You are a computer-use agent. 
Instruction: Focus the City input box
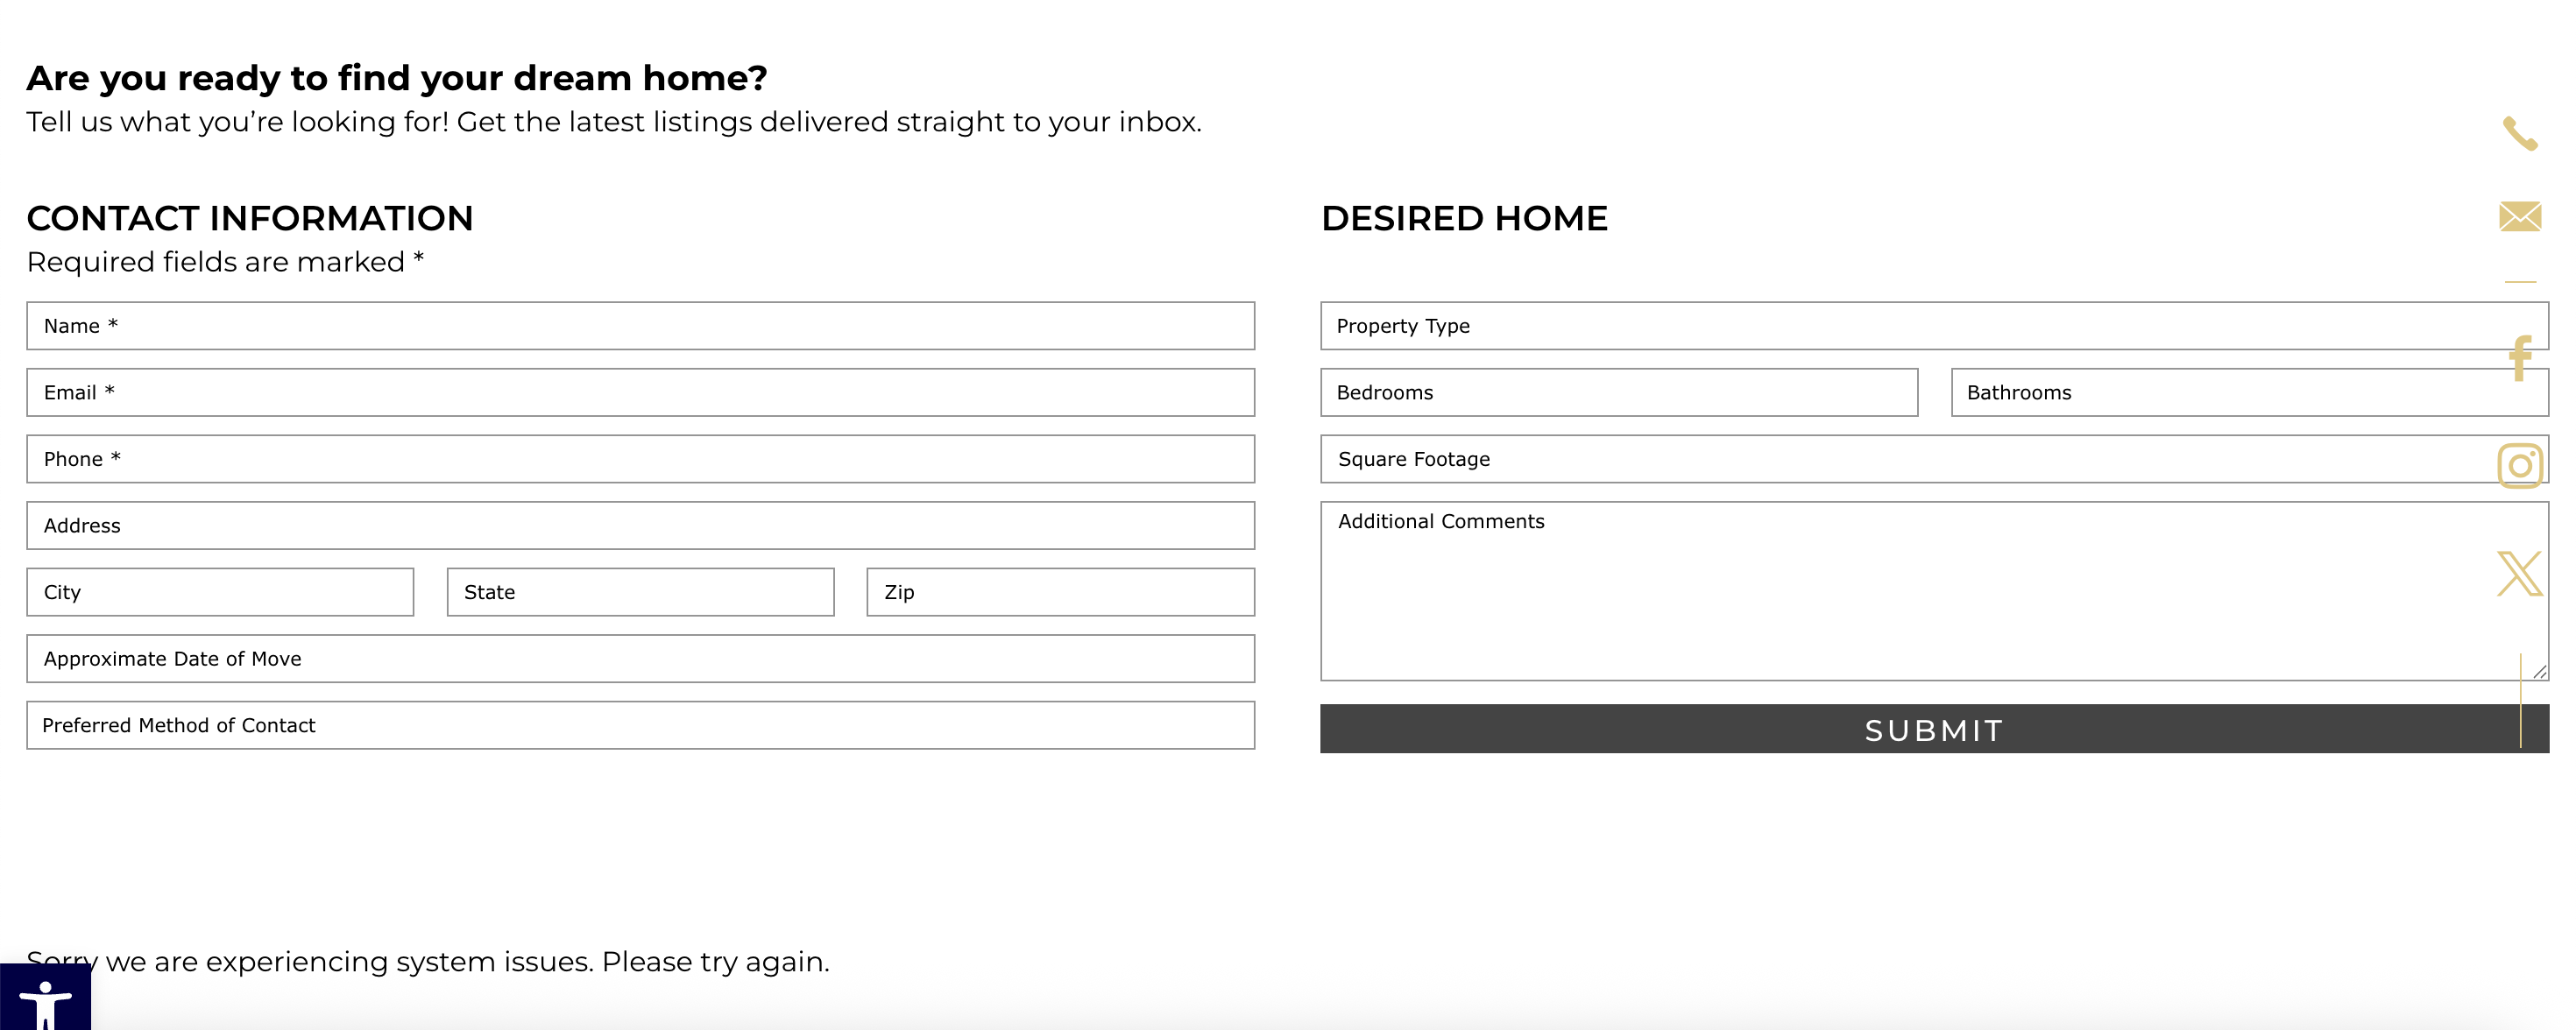[220, 592]
